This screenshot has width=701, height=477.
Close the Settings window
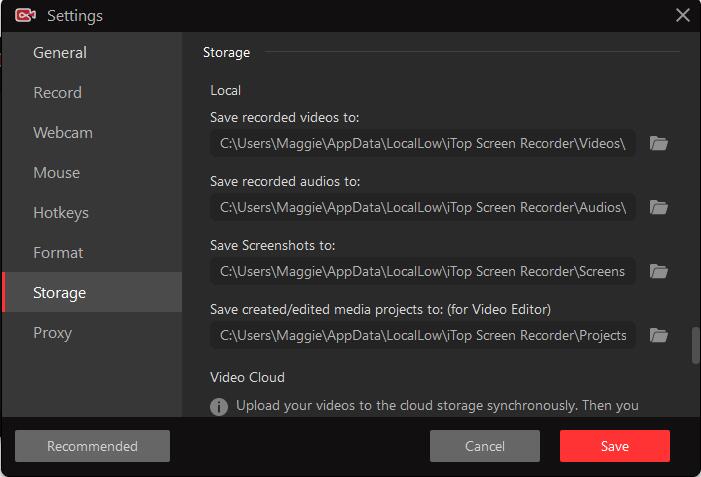pyautogui.click(x=683, y=15)
